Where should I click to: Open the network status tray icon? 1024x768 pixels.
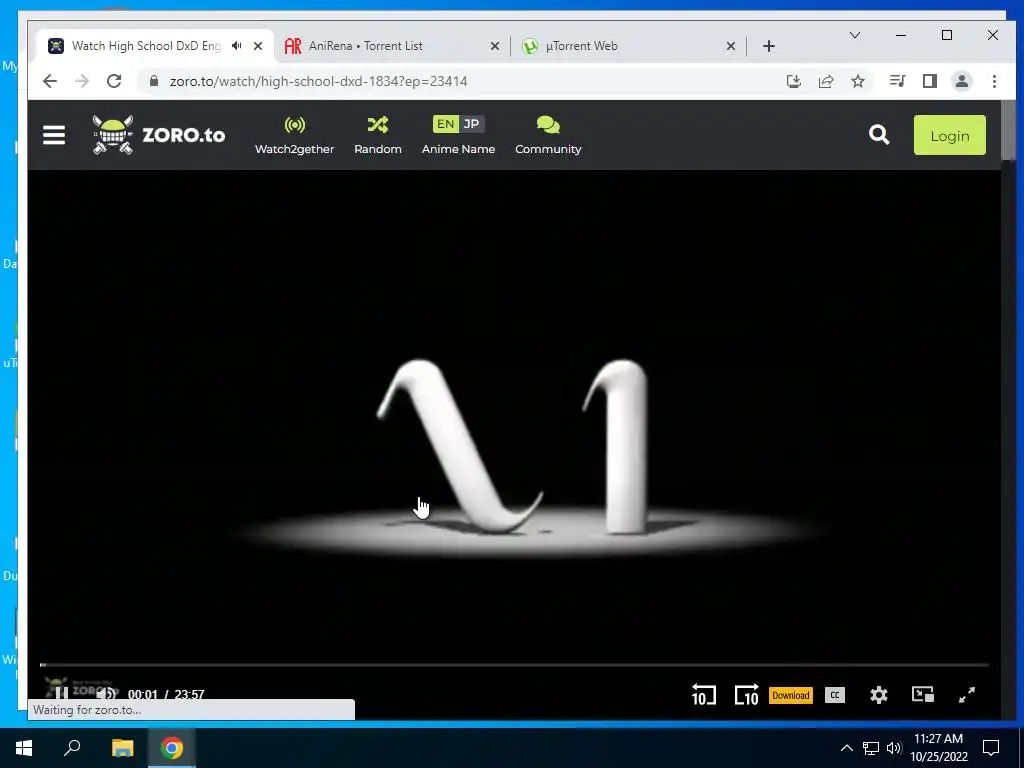(871, 748)
